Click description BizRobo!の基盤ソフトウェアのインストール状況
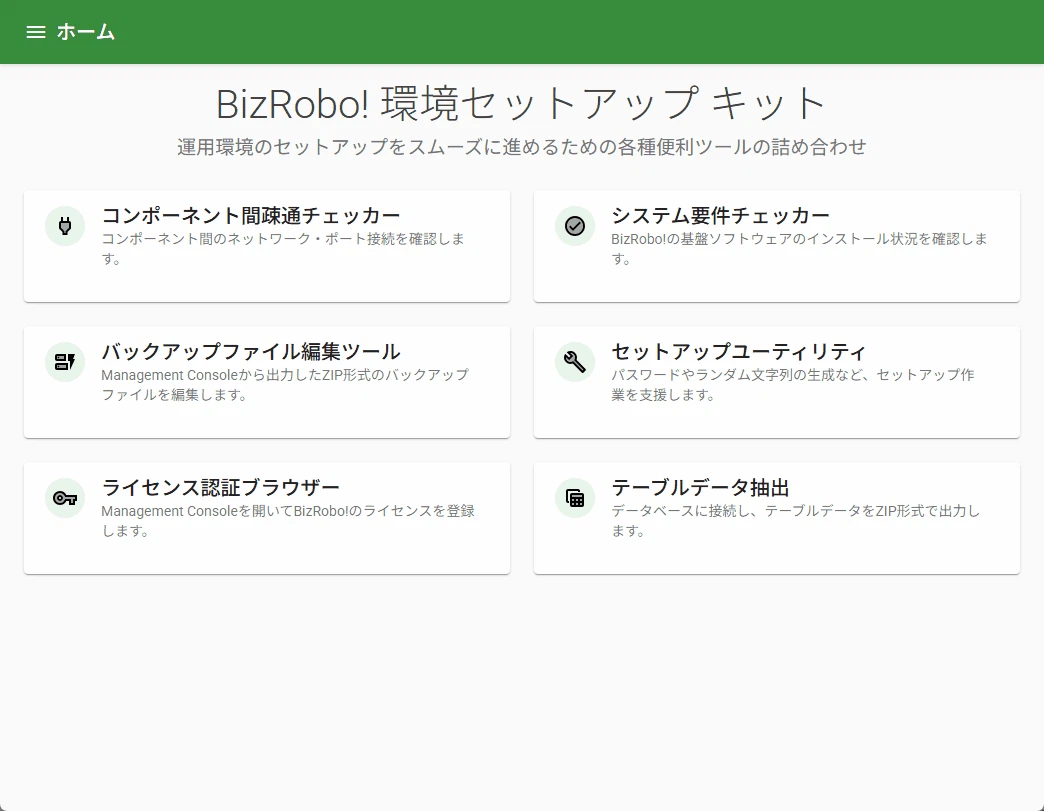The height and width of the screenshot is (811, 1044). point(799,248)
